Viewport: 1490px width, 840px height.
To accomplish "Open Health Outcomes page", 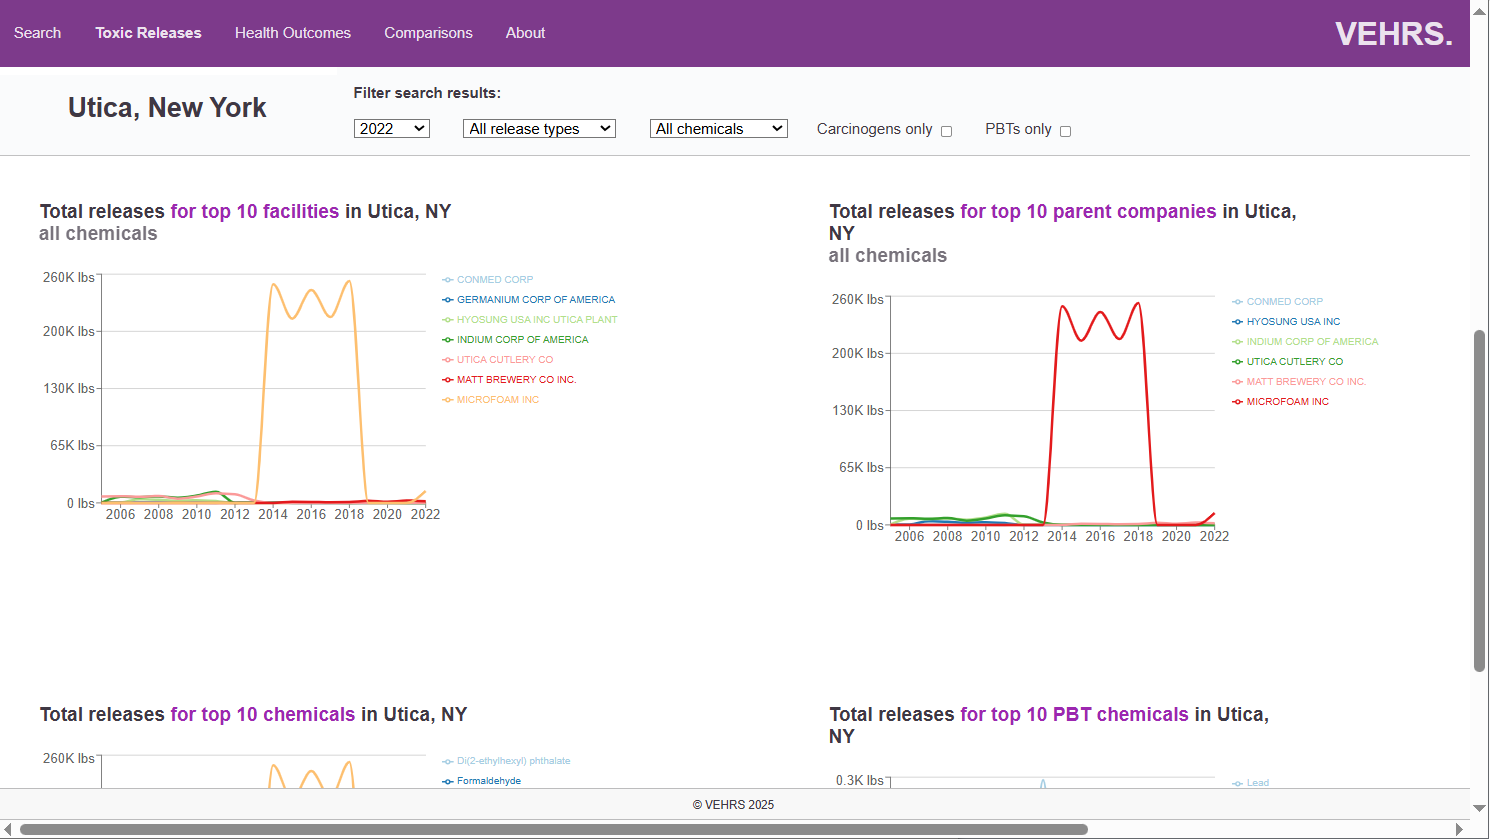I will [293, 33].
